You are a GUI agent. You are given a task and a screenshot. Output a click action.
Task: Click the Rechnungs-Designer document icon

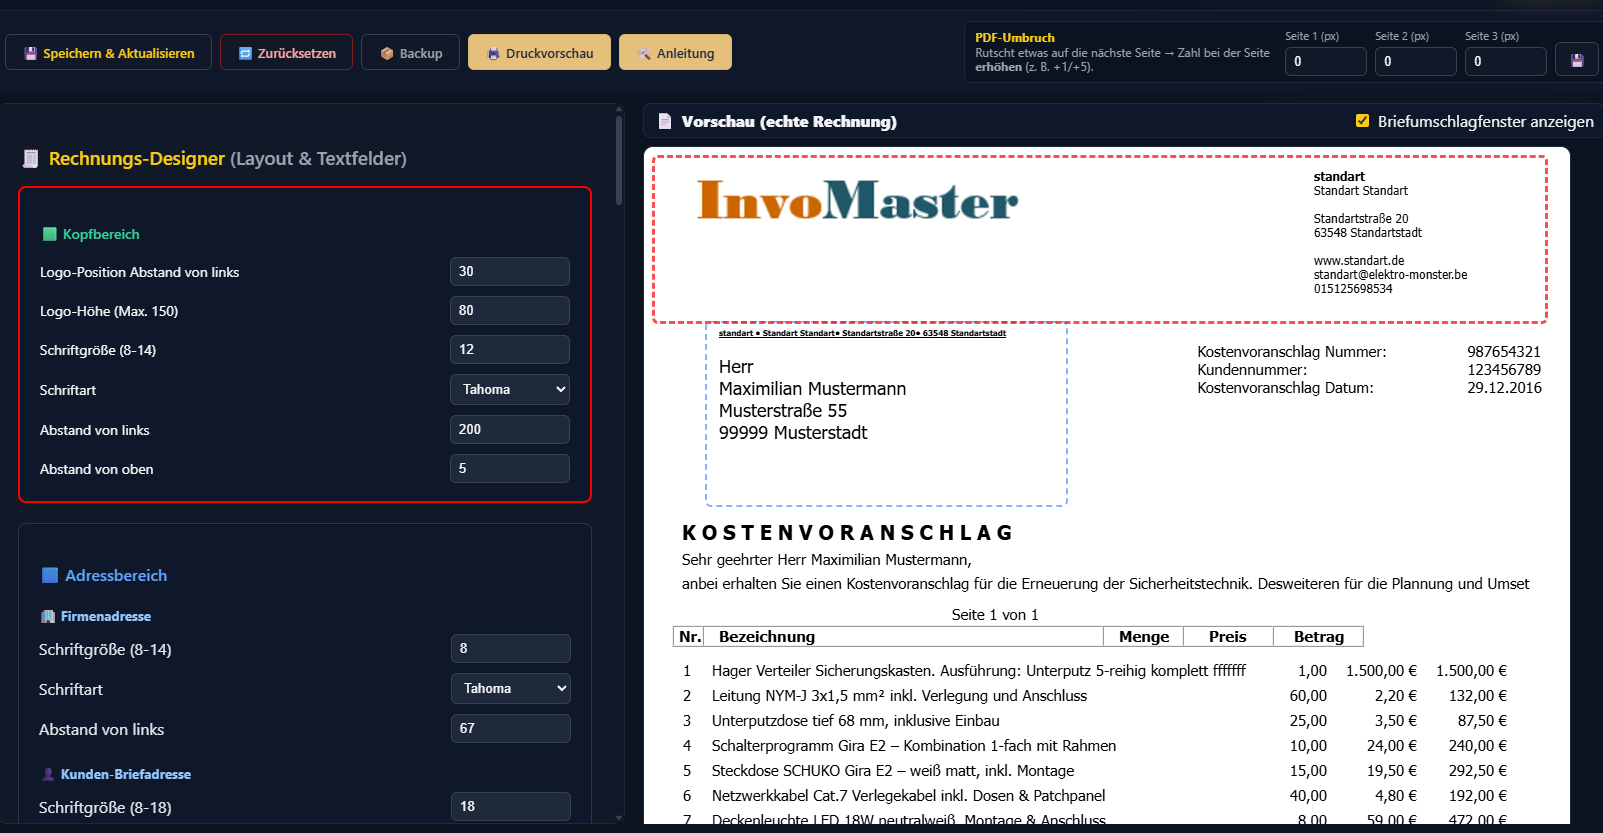point(31,158)
